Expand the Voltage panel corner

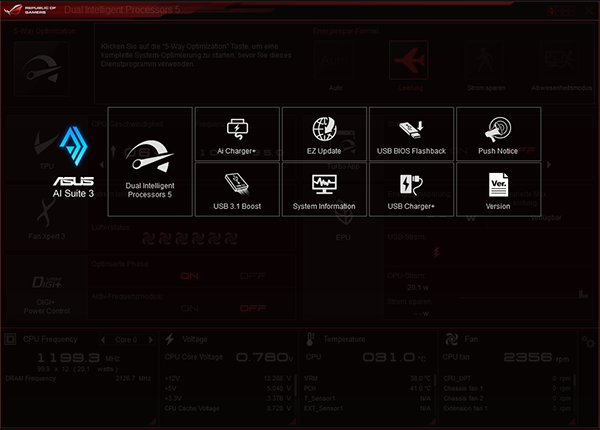(x=293, y=421)
